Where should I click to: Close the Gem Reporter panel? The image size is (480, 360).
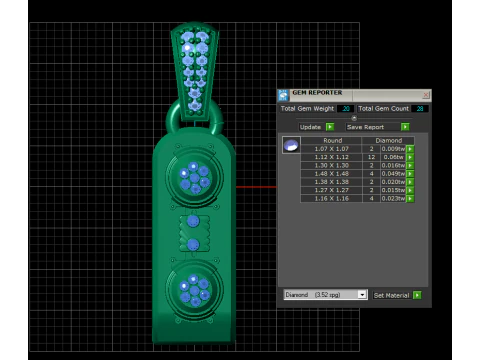coord(426,95)
